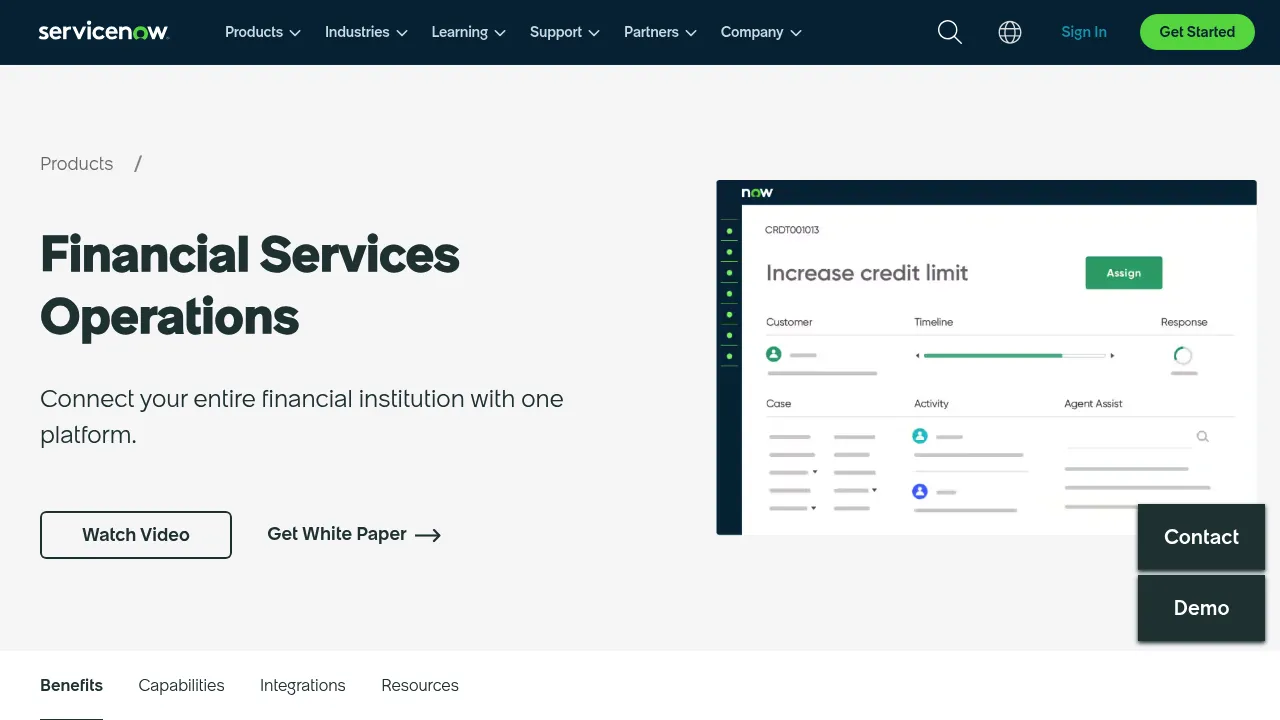This screenshot has height=720, width=1280.
Task: Open the Get White Paper link
Action: tap(354, 534)
